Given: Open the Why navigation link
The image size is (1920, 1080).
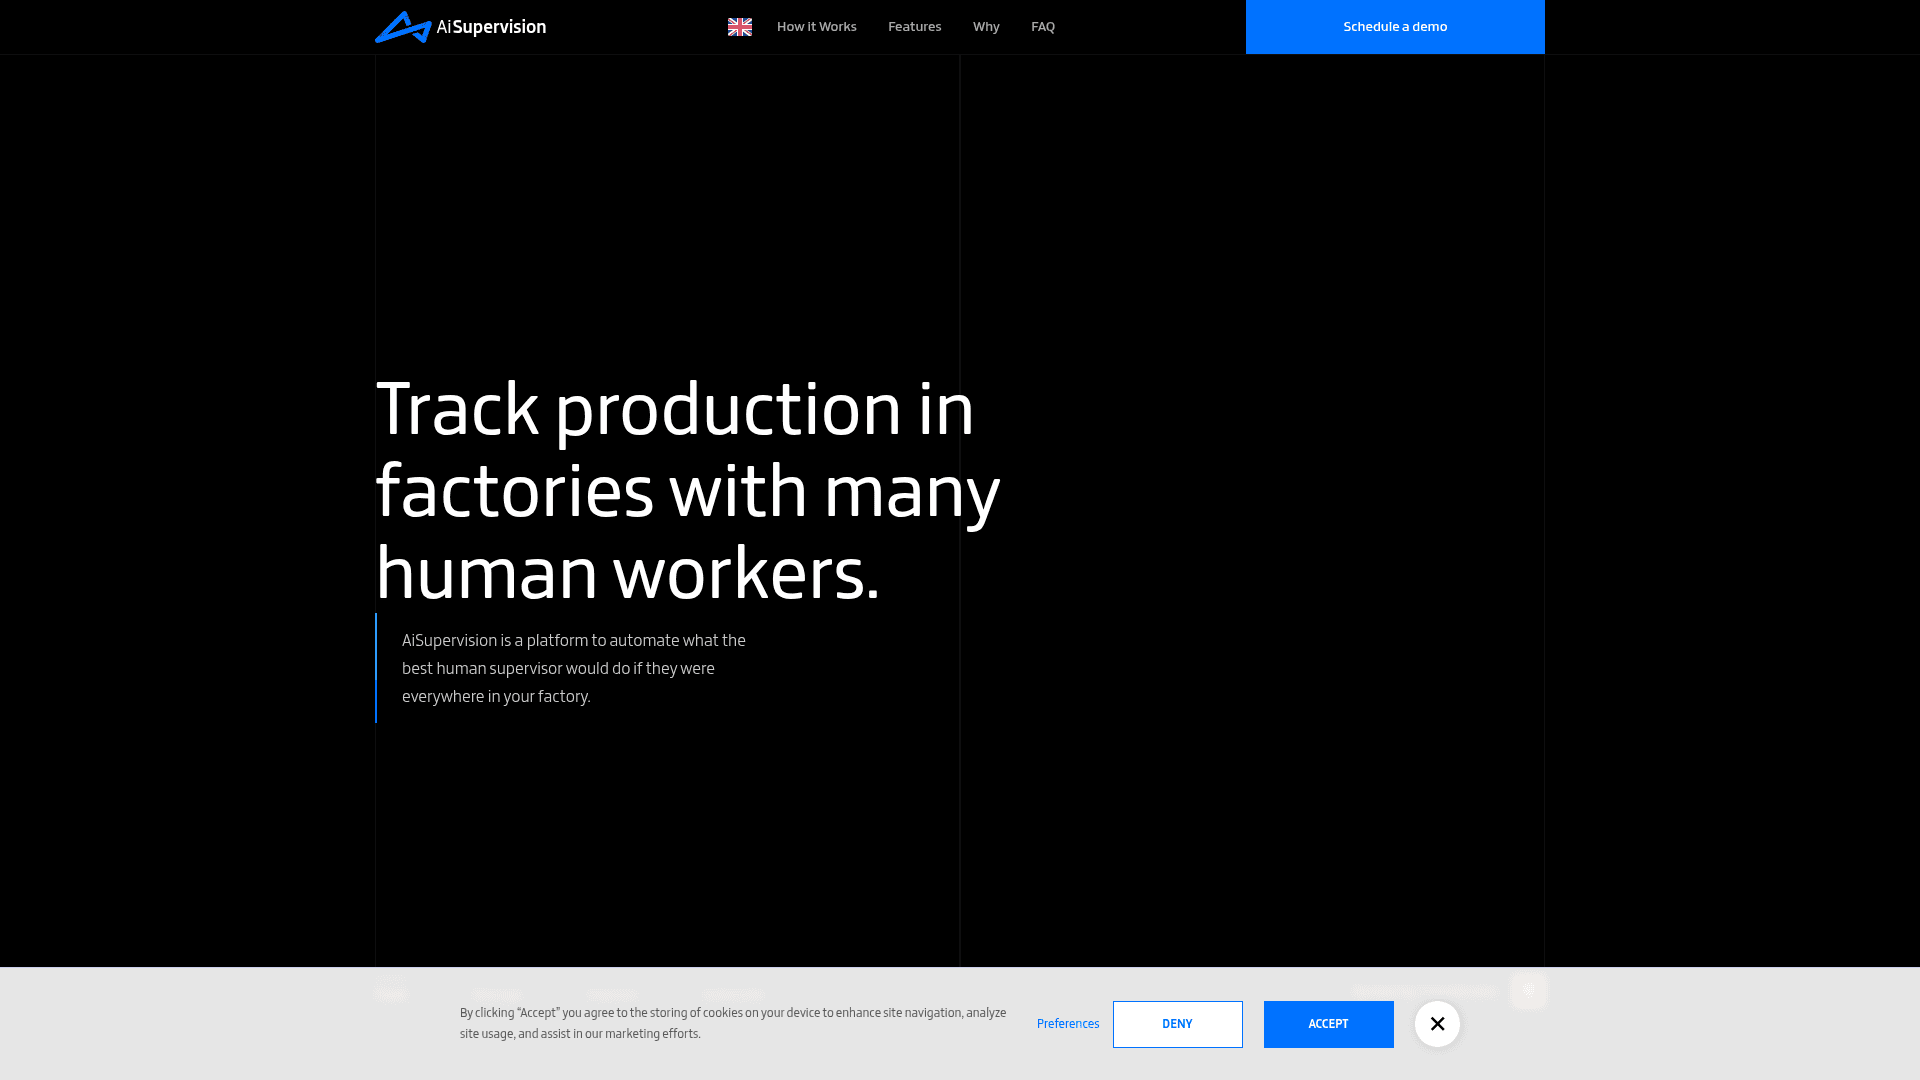Looking at the screenshot, I should [986, 27].
